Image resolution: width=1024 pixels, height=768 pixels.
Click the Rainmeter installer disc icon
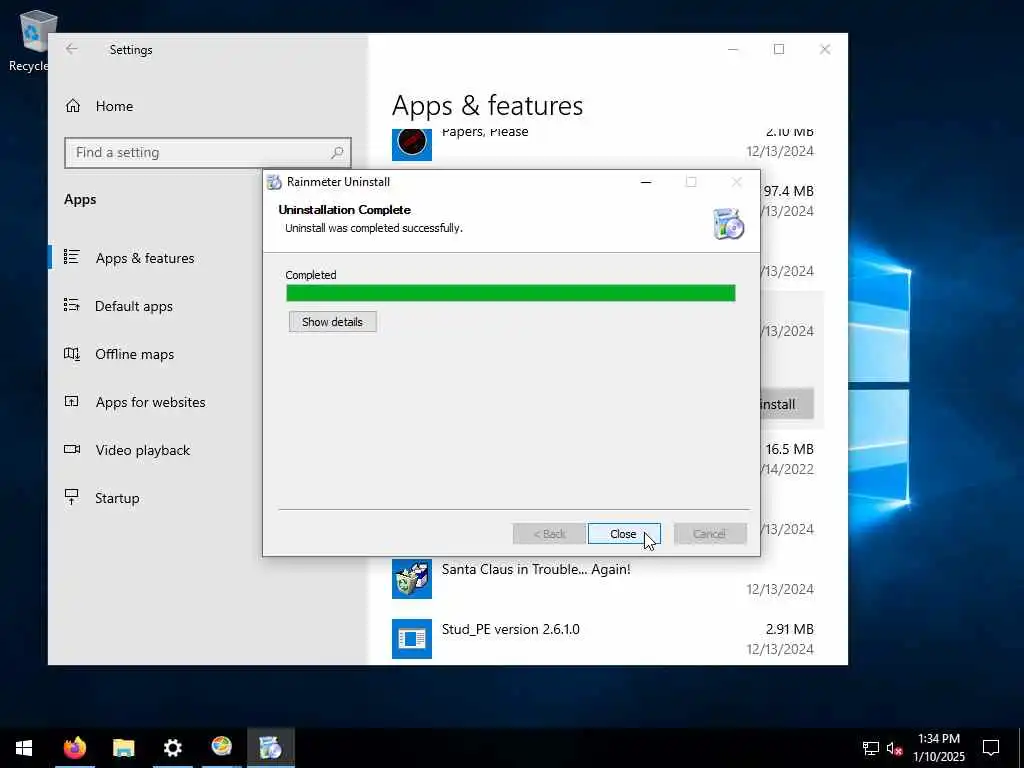click(728, 224)
